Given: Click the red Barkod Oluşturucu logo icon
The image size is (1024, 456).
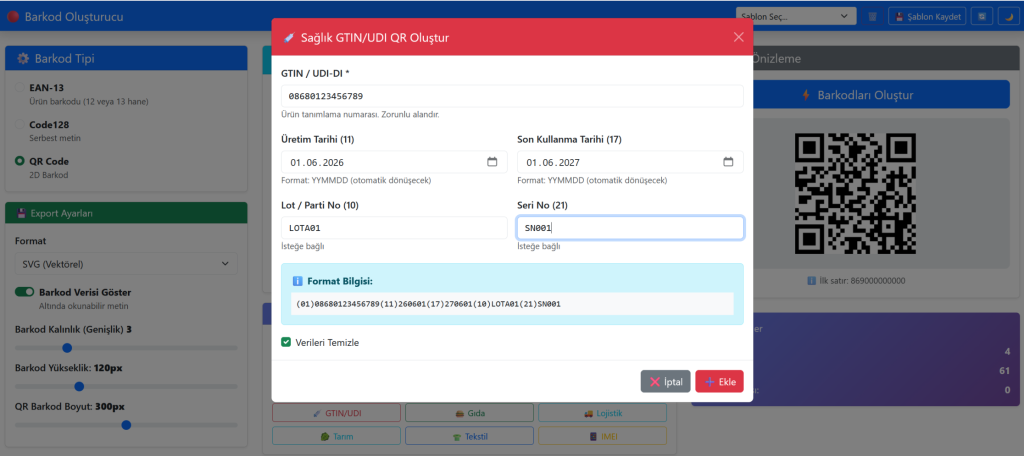Looking at the screenshot, I should click(13, 17).
